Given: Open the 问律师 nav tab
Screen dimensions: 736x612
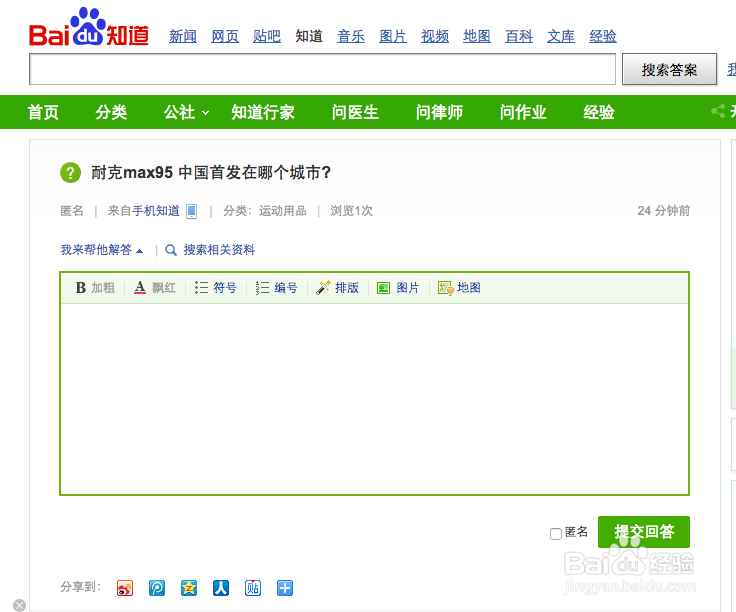Looking at the screenshot, I should tap(439, 112).
